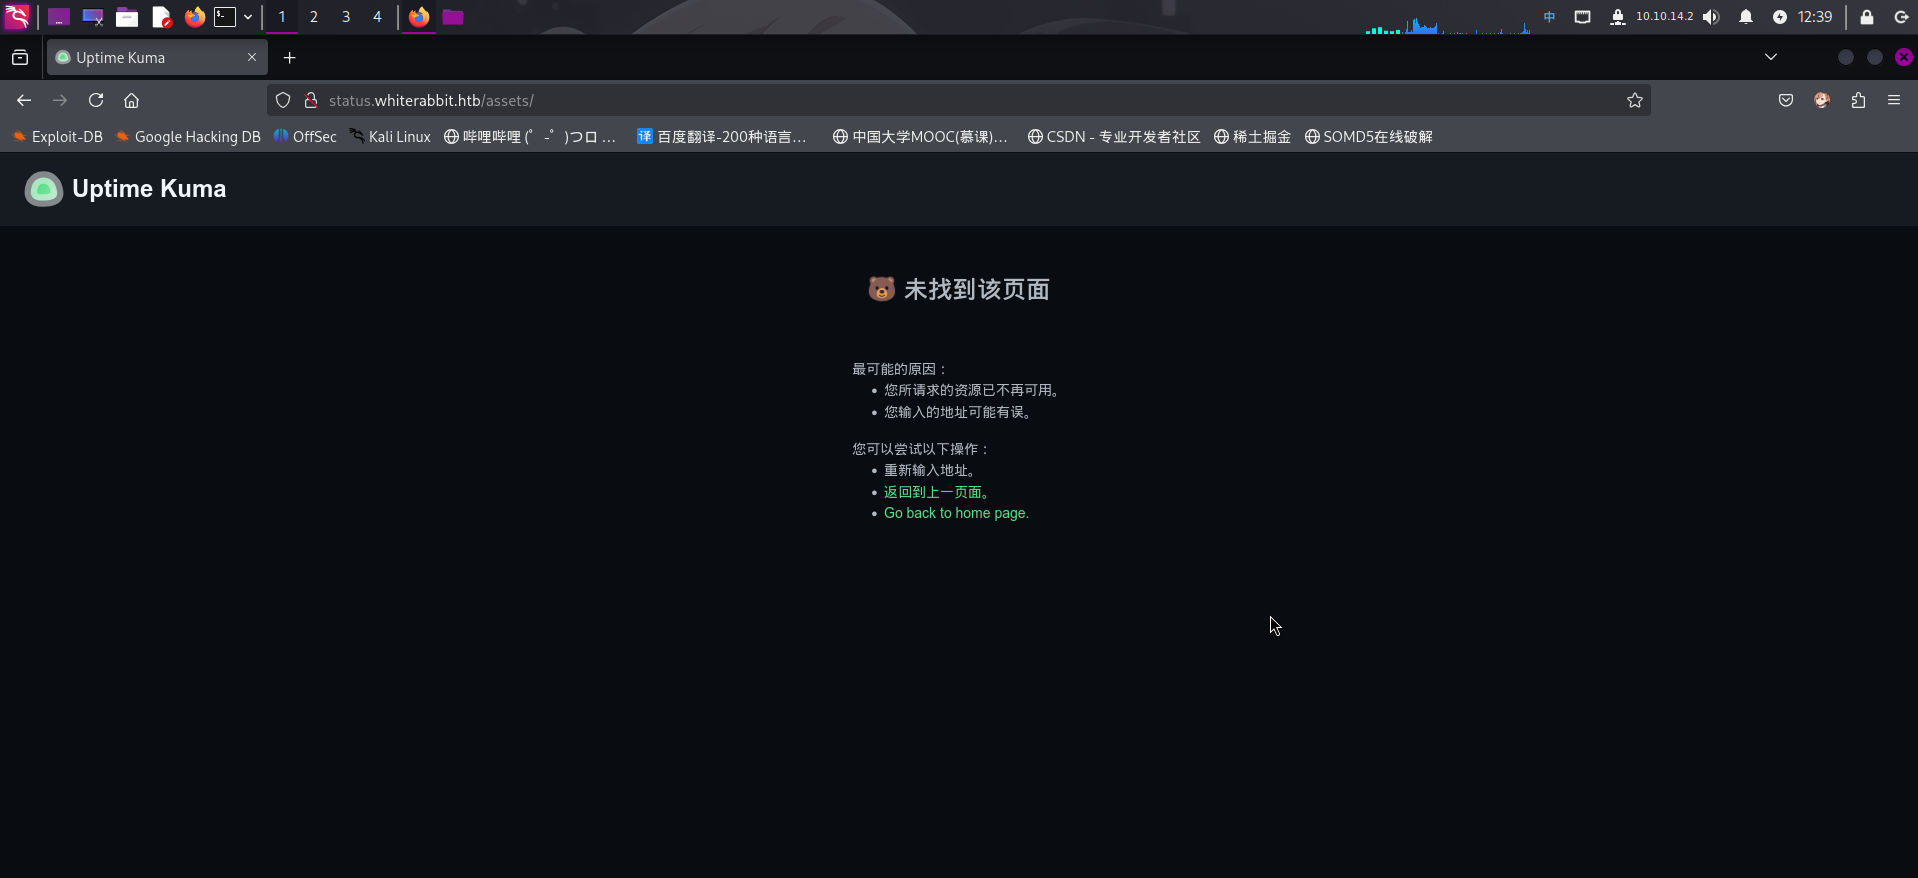Open the CSDN bookmark
This screenshot has height=878, width=1918.
(x=1114, y=137)
